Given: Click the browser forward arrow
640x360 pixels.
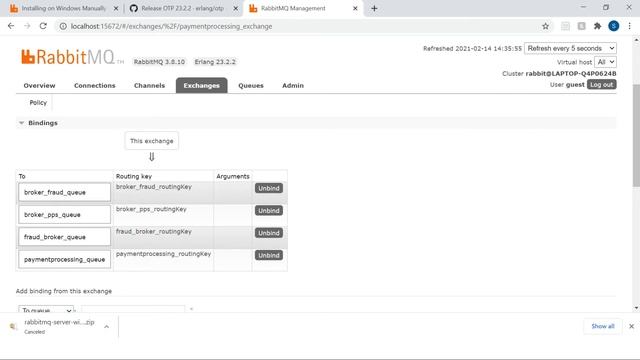Looking at the screenshot, I should pos(27,26).
